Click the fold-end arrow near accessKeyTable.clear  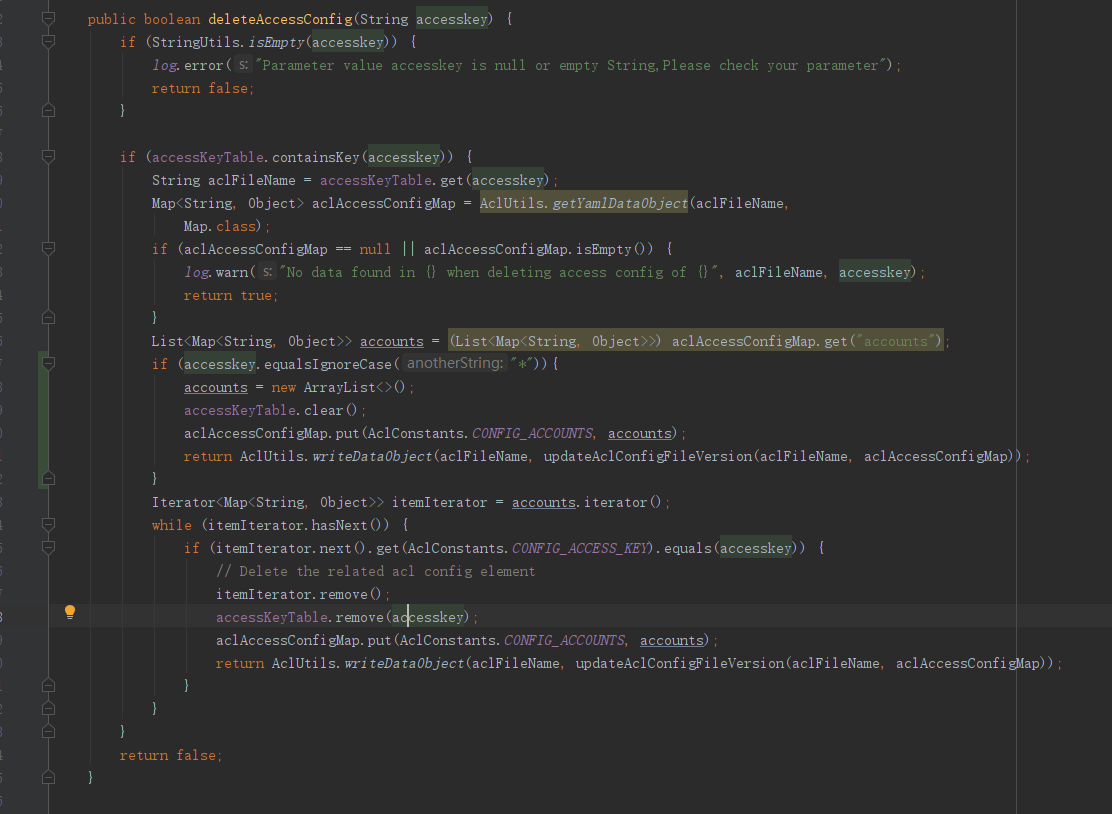tap(47, 478)
